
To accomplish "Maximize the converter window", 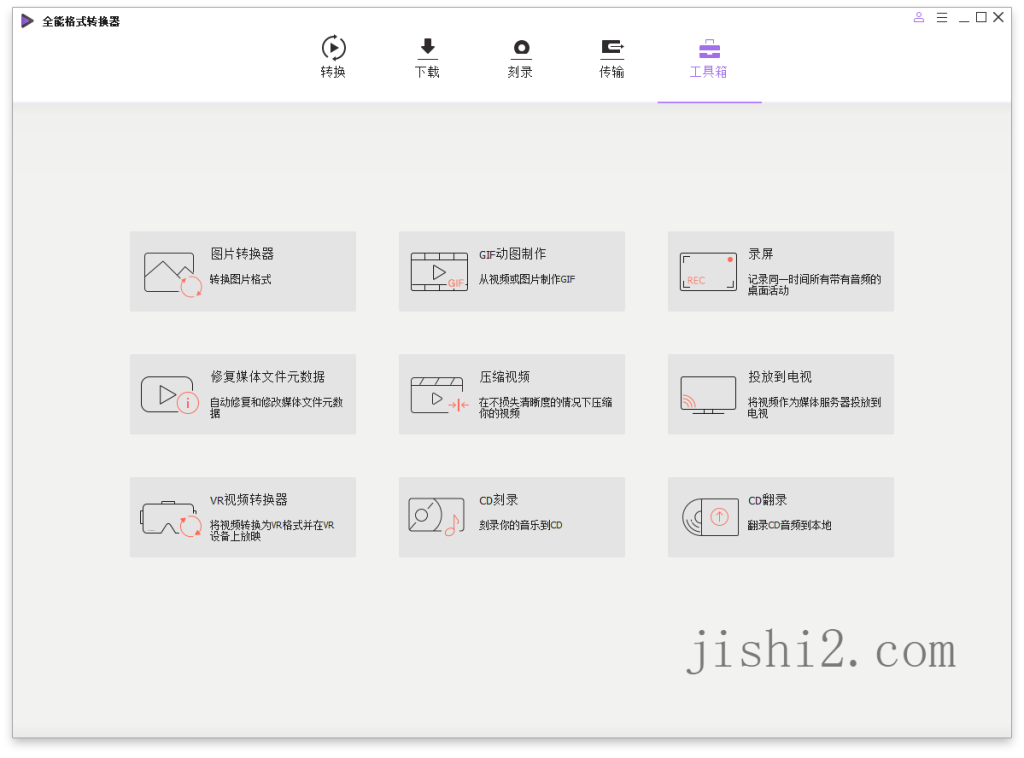I will click(x=981, y=18).
